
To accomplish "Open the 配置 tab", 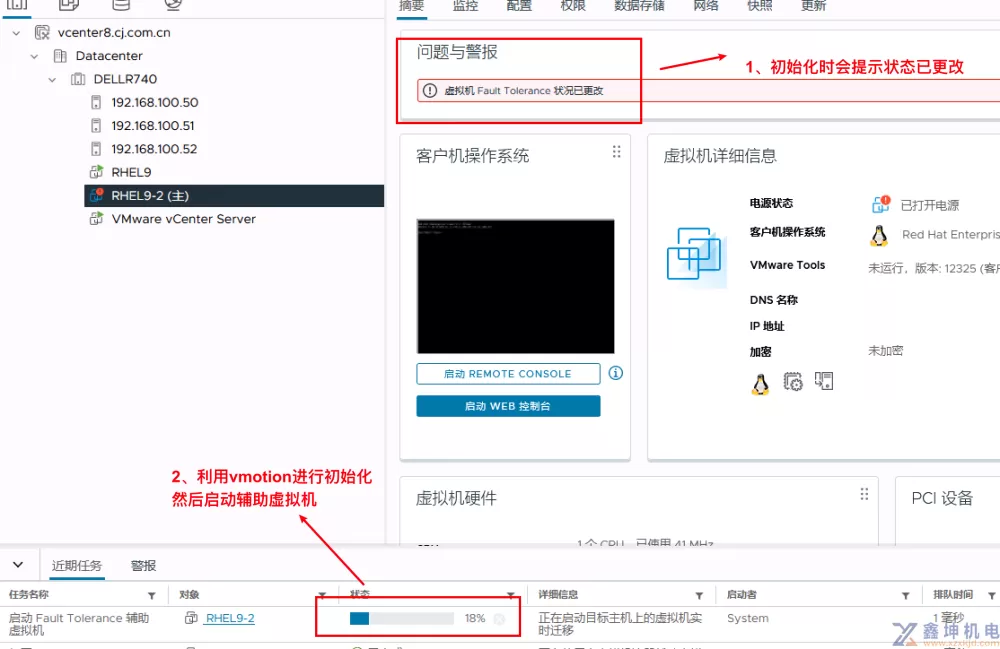I will pos(518,6).
